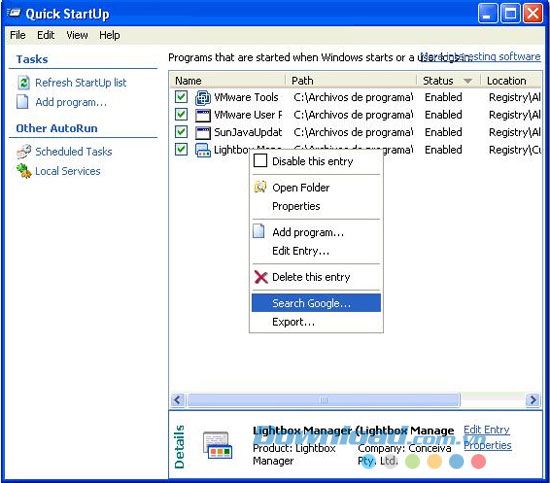Image resolution: width=550 pixels, height=483 pixels.
Task: Click the horizontal scrollbar thumb
Action: coord(324,400)
